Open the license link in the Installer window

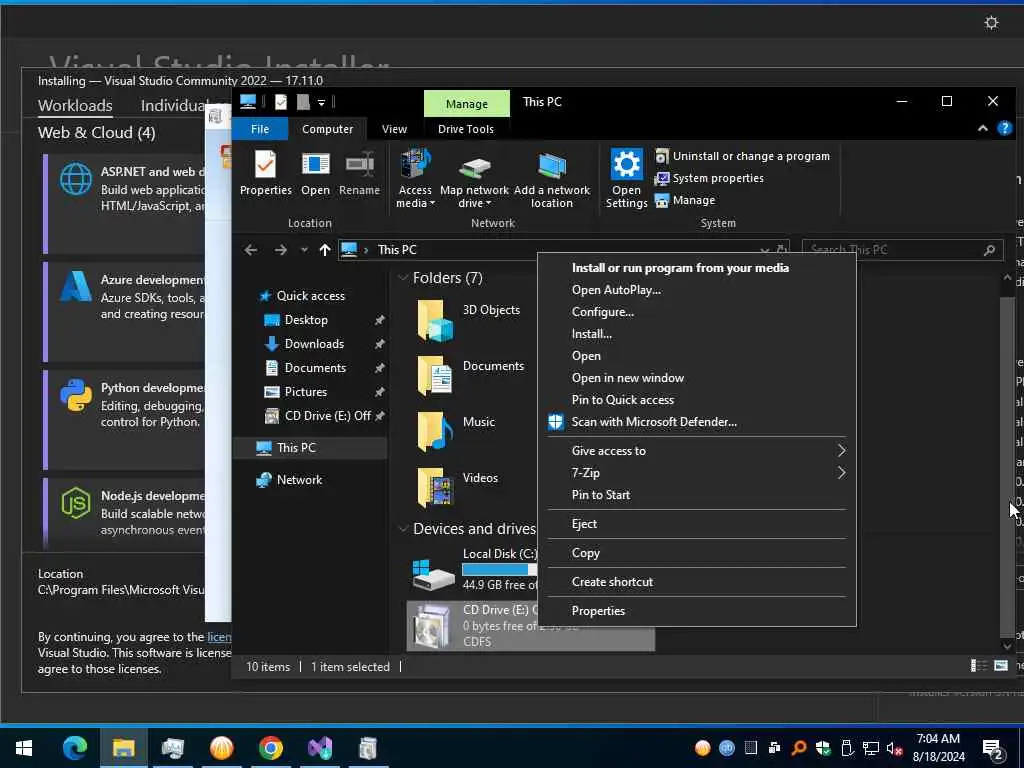tap(219, 637)
